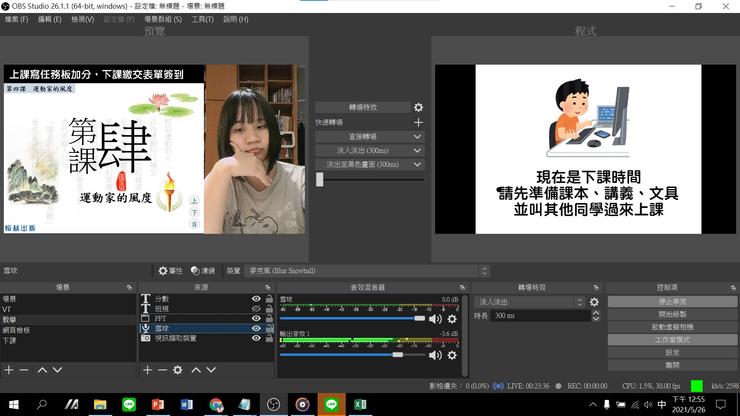The image size is (740, 416).
Task: Toggle lock on 視訊擷取裝置 source
Action: [269, 338]
